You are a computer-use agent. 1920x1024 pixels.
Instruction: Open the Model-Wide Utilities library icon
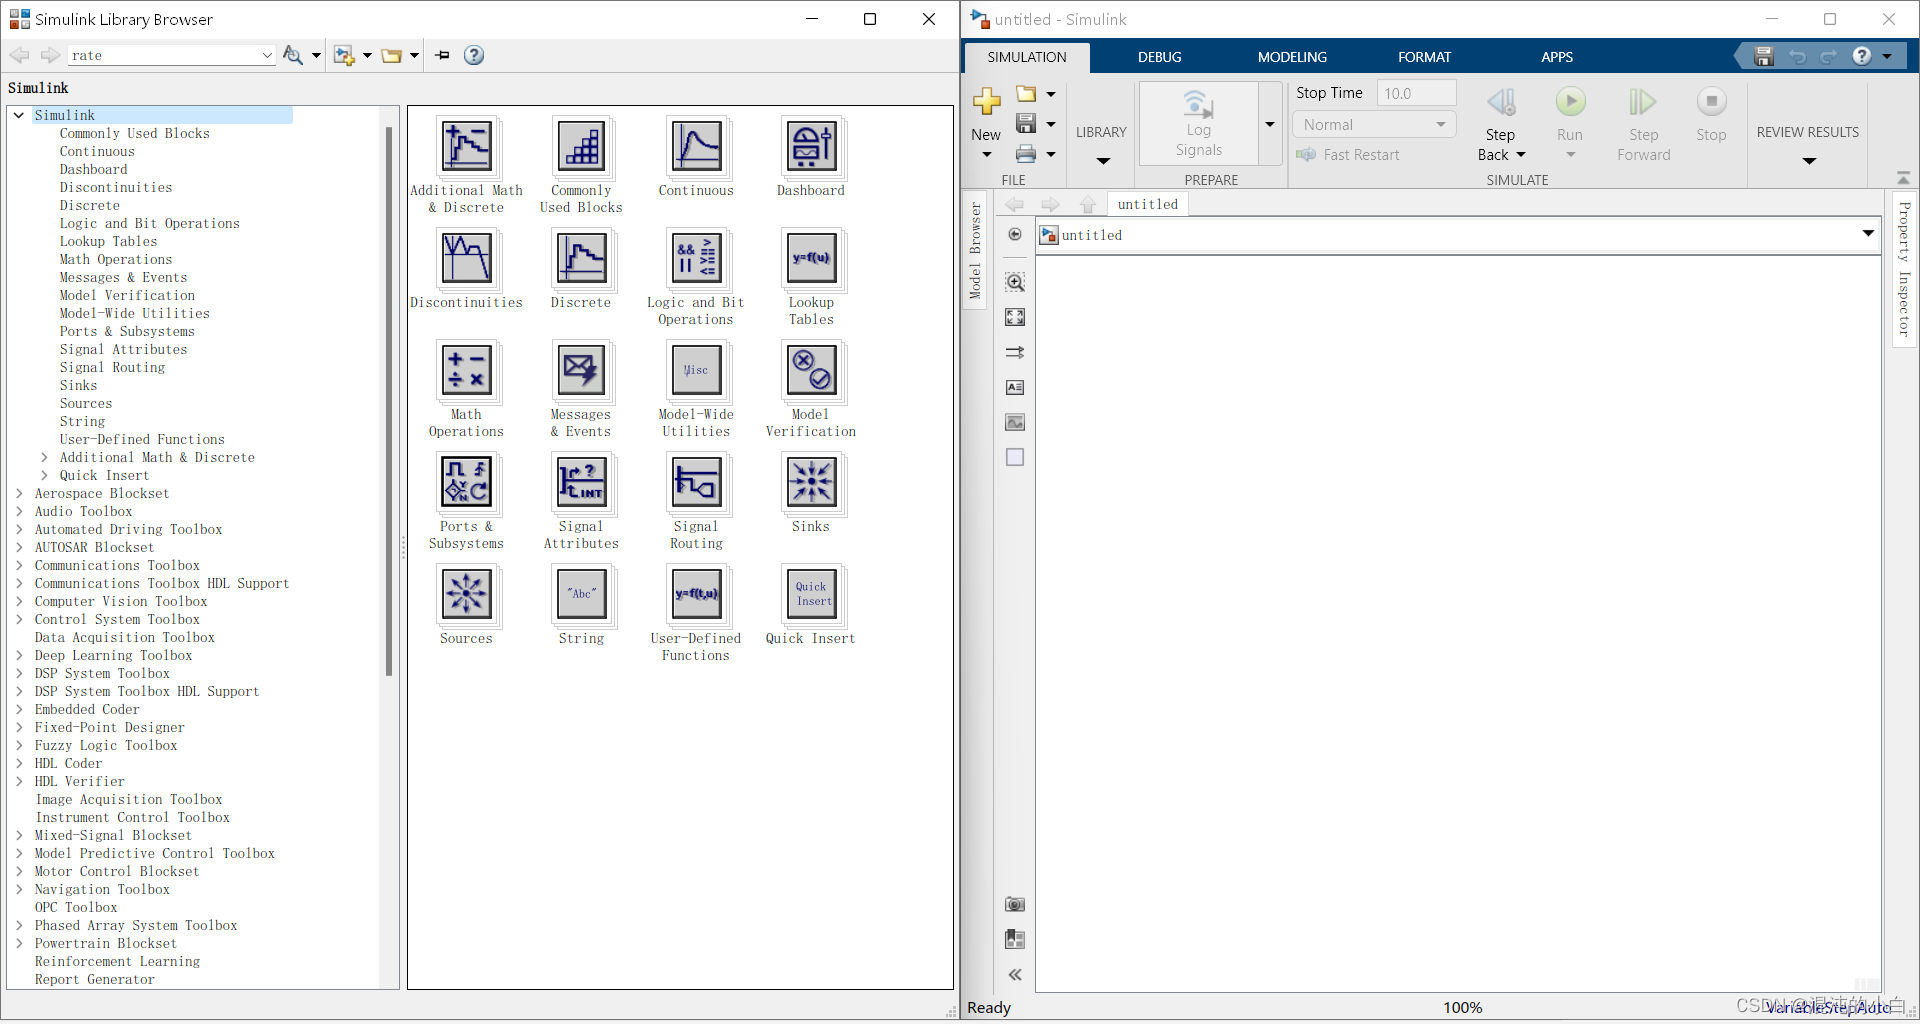tap(697, 371)
